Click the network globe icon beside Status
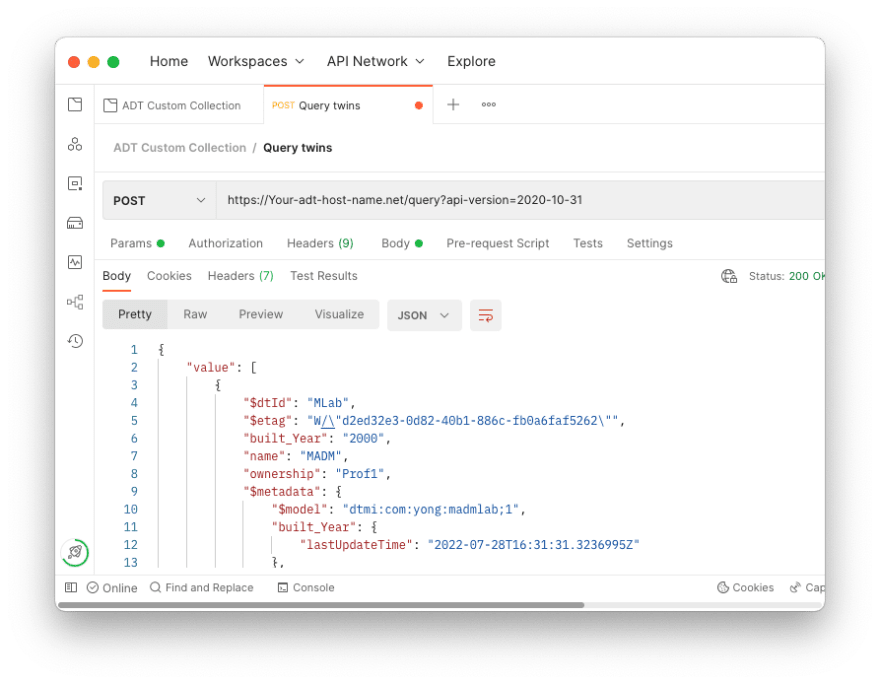Image resolution: width=880 pixels, height=684 pixels. coord(729,276)
